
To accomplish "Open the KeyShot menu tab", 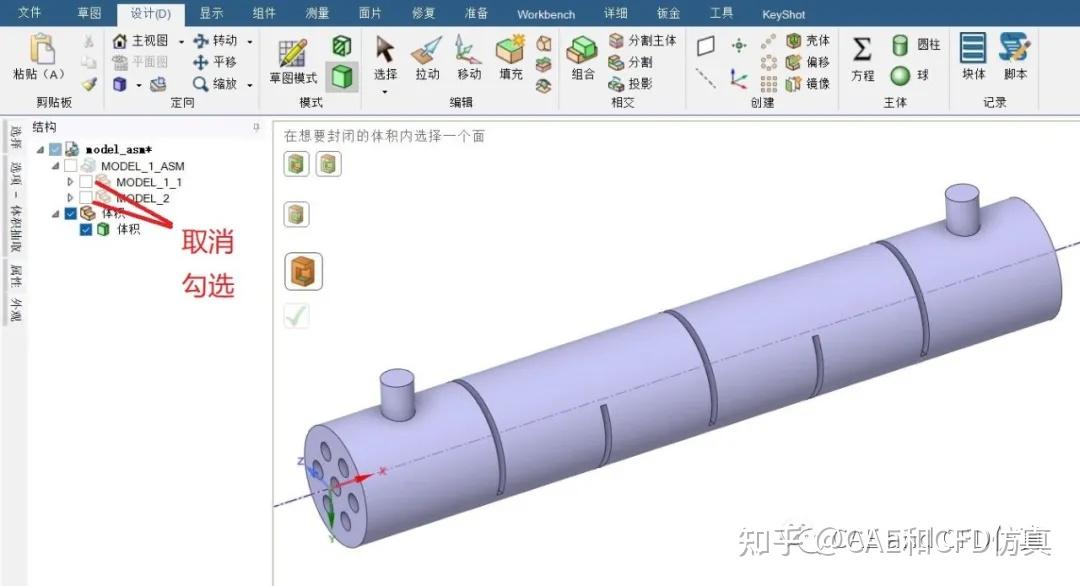I will (x=783, y=13).
